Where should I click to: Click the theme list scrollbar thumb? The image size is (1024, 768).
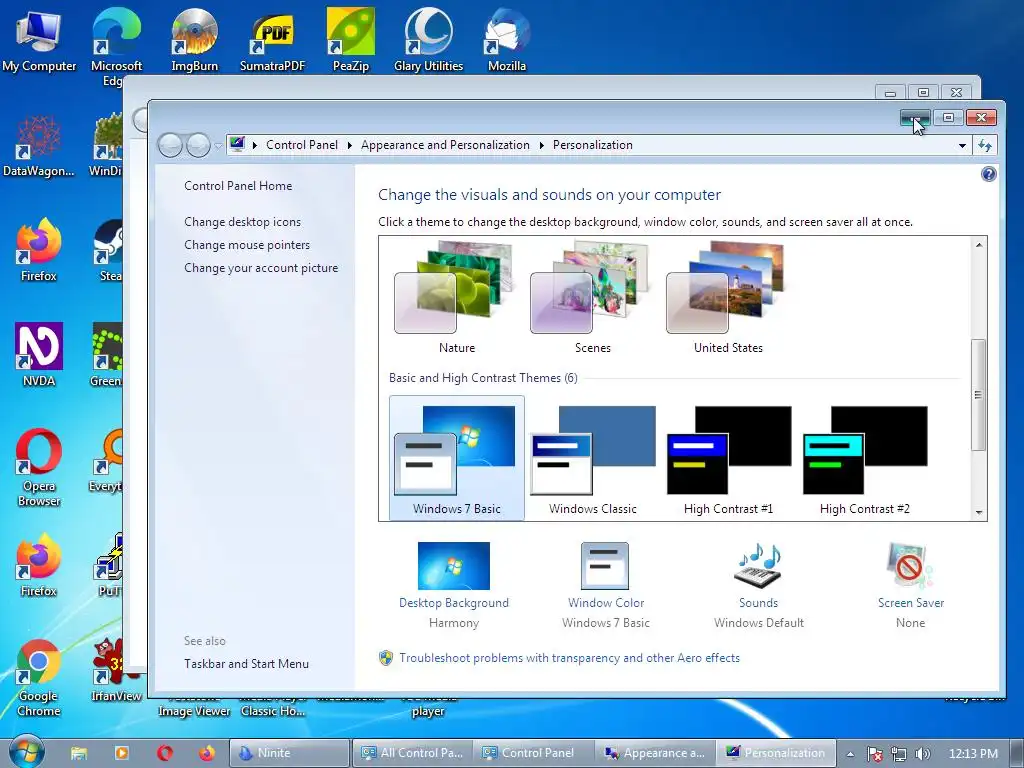click(978, 394)
